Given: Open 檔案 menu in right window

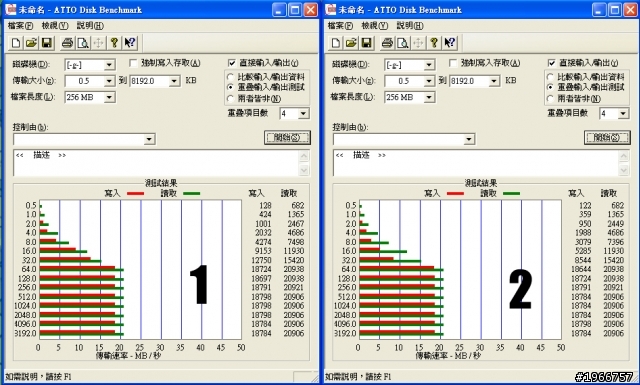Looking at the screenshot, I should tap(340, 26).
